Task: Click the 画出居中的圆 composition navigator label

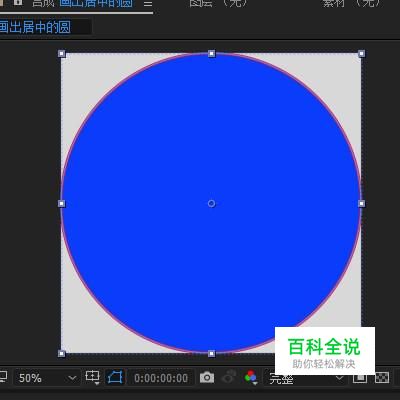Action: 35,27
